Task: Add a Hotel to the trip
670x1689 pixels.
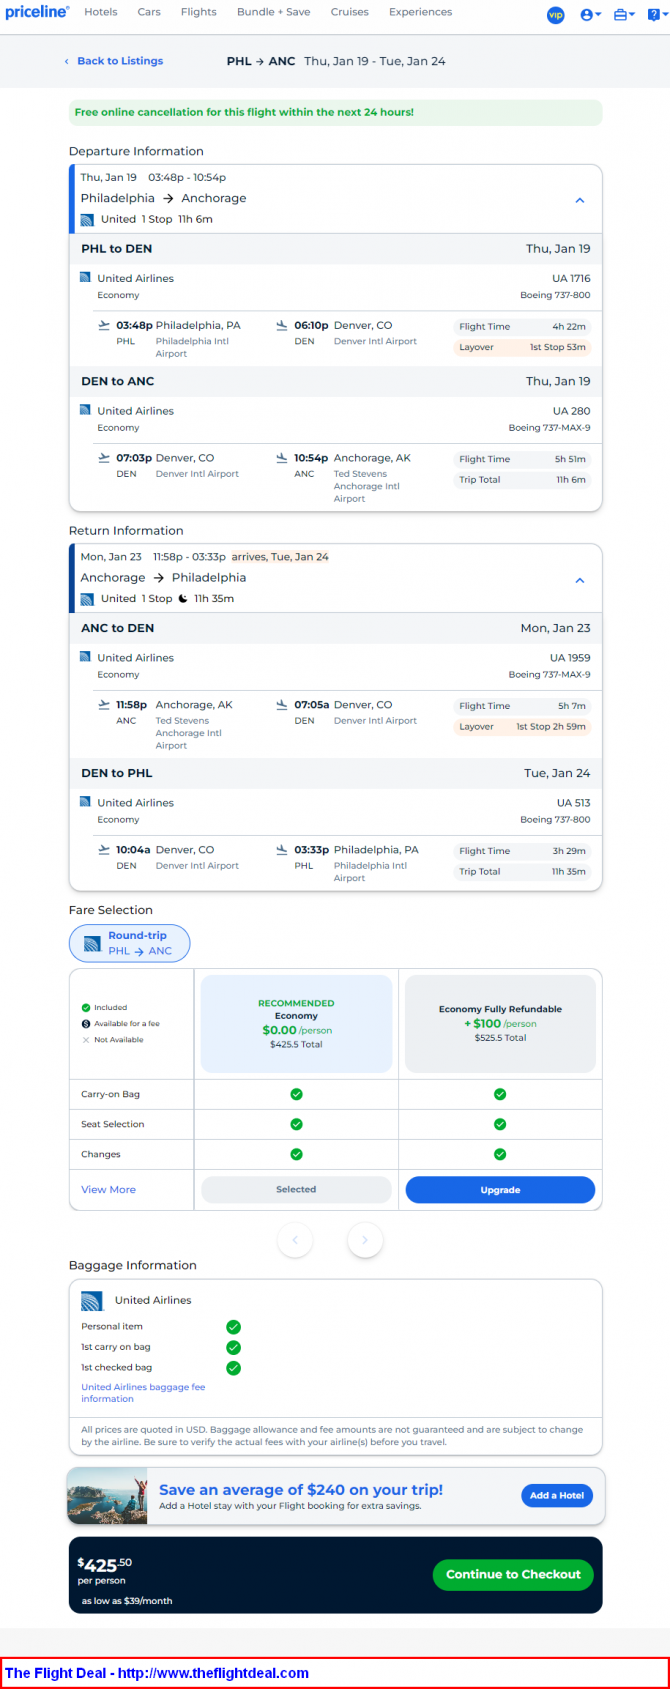Action: pos(557,1495)
